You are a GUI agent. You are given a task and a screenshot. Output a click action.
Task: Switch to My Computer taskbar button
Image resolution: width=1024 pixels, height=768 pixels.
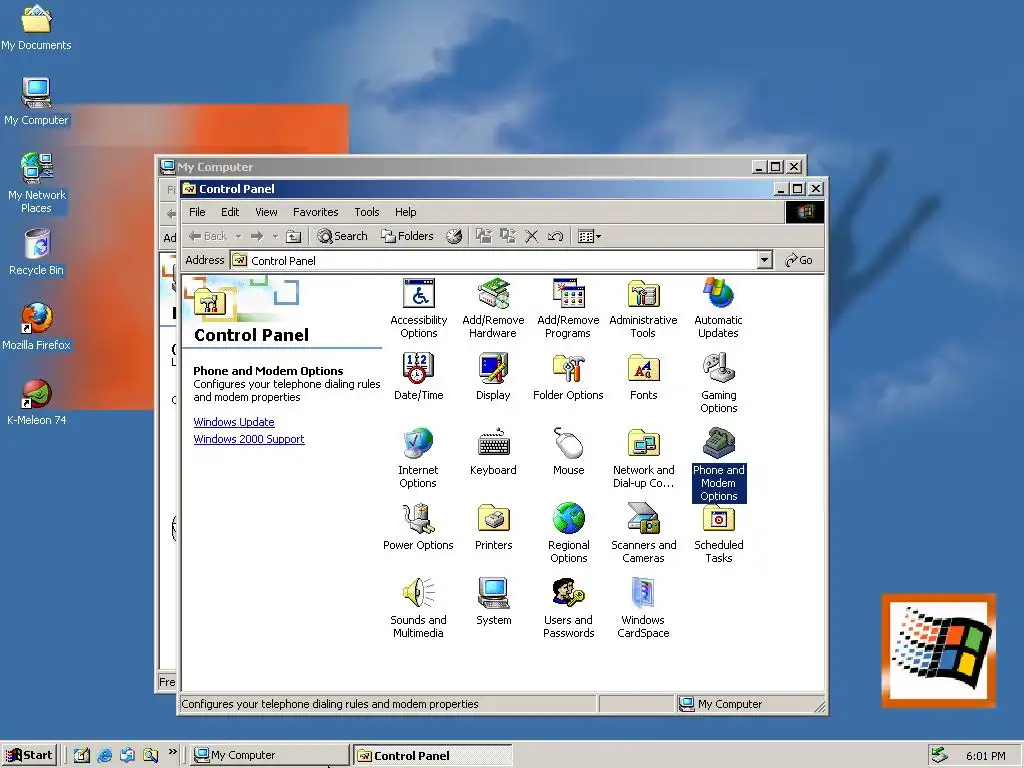(x=269, y=755)
